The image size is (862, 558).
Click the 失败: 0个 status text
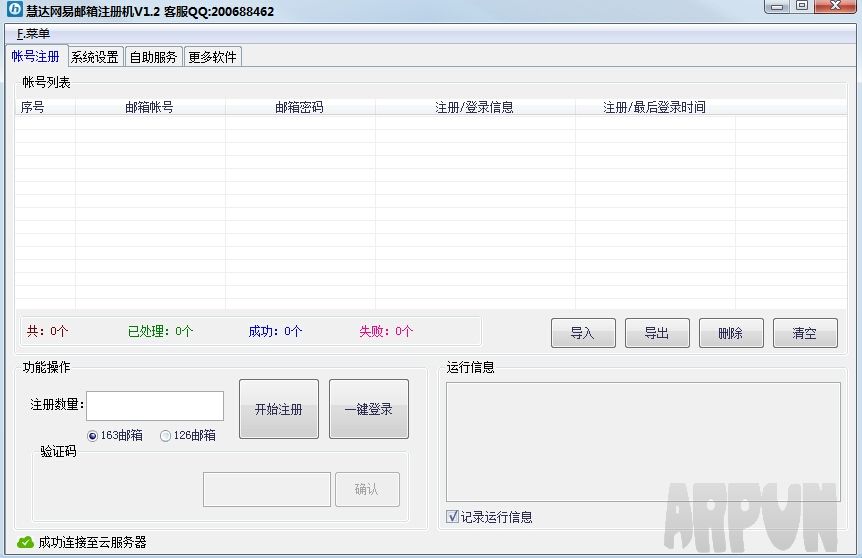click(386, 331)
